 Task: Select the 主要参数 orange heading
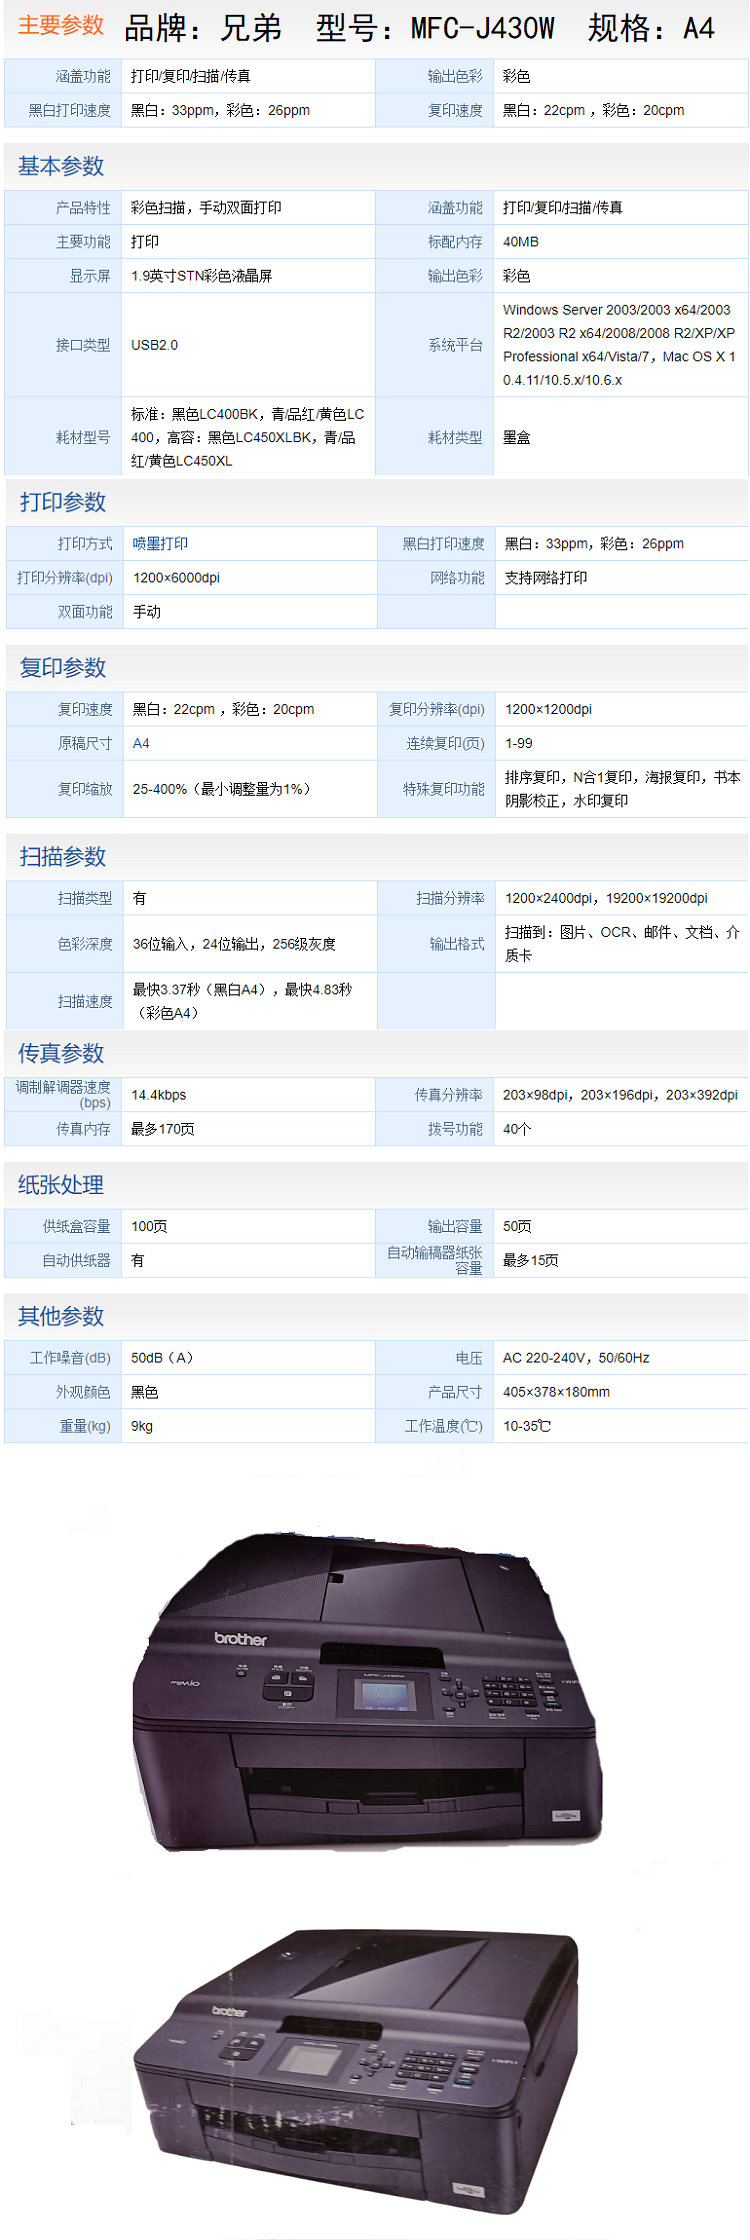(61, 25)
